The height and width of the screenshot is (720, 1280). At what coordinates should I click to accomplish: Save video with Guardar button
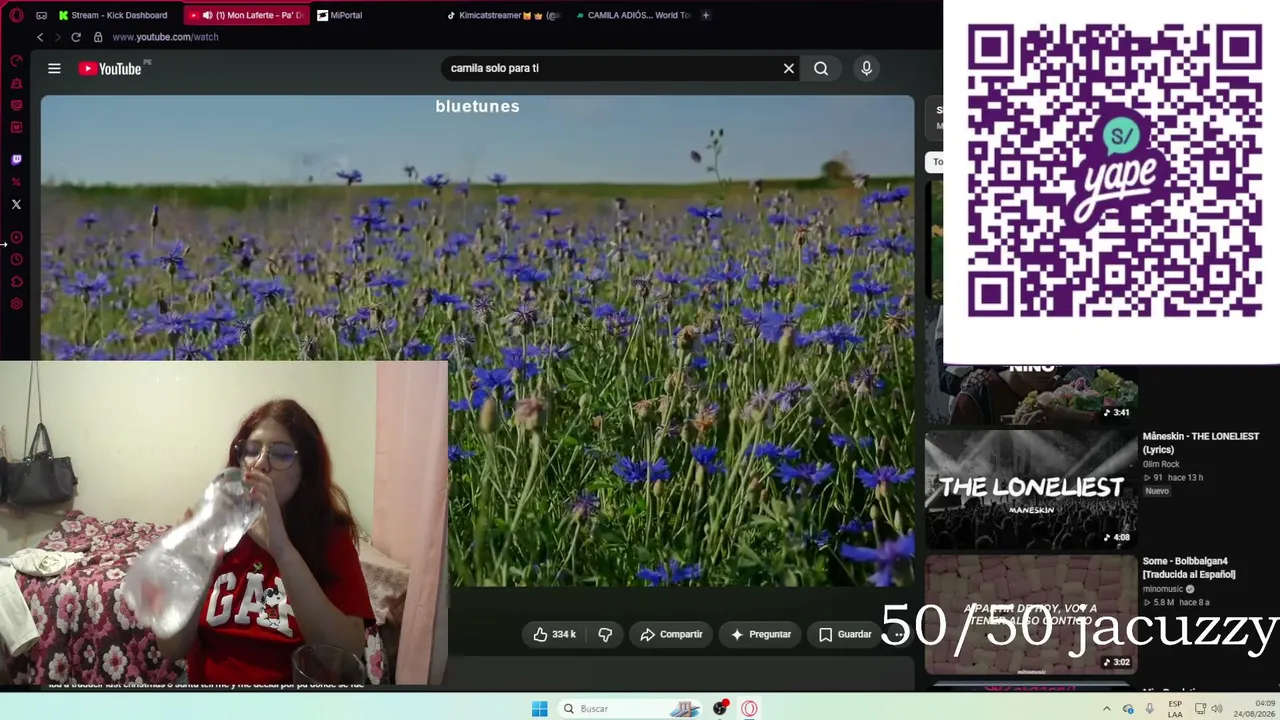tap(845, 634)
